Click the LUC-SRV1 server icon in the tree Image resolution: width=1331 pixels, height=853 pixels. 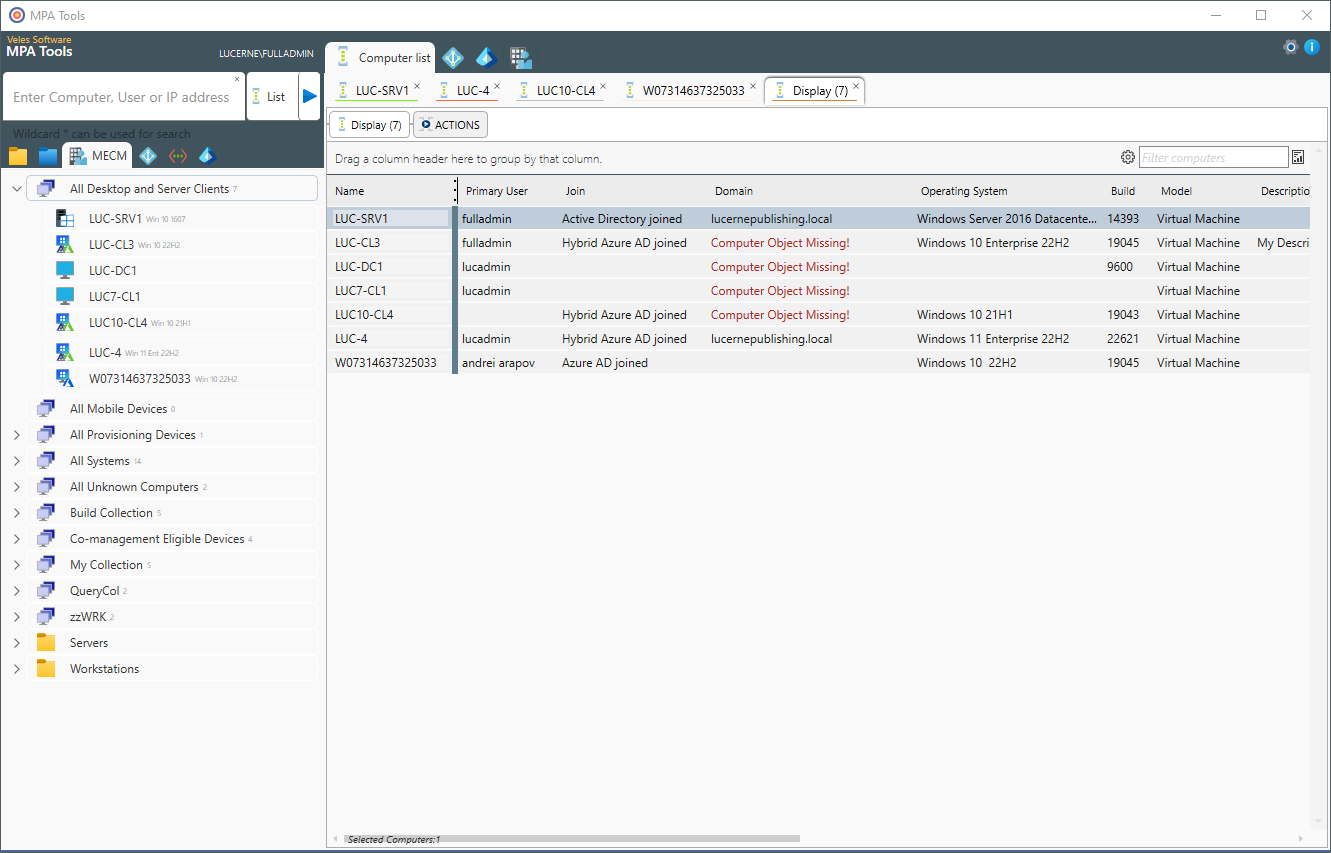pyautogui.click(x=66, y=218)
